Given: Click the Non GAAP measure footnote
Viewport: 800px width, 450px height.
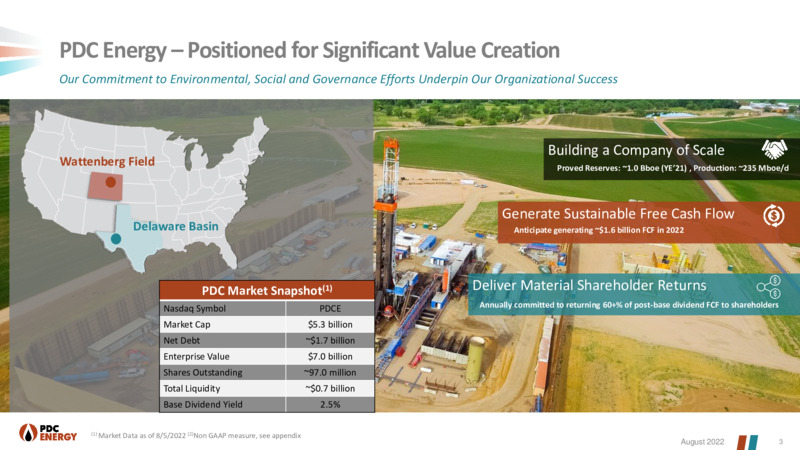Looking at the screenshot, I should (244, 436).
